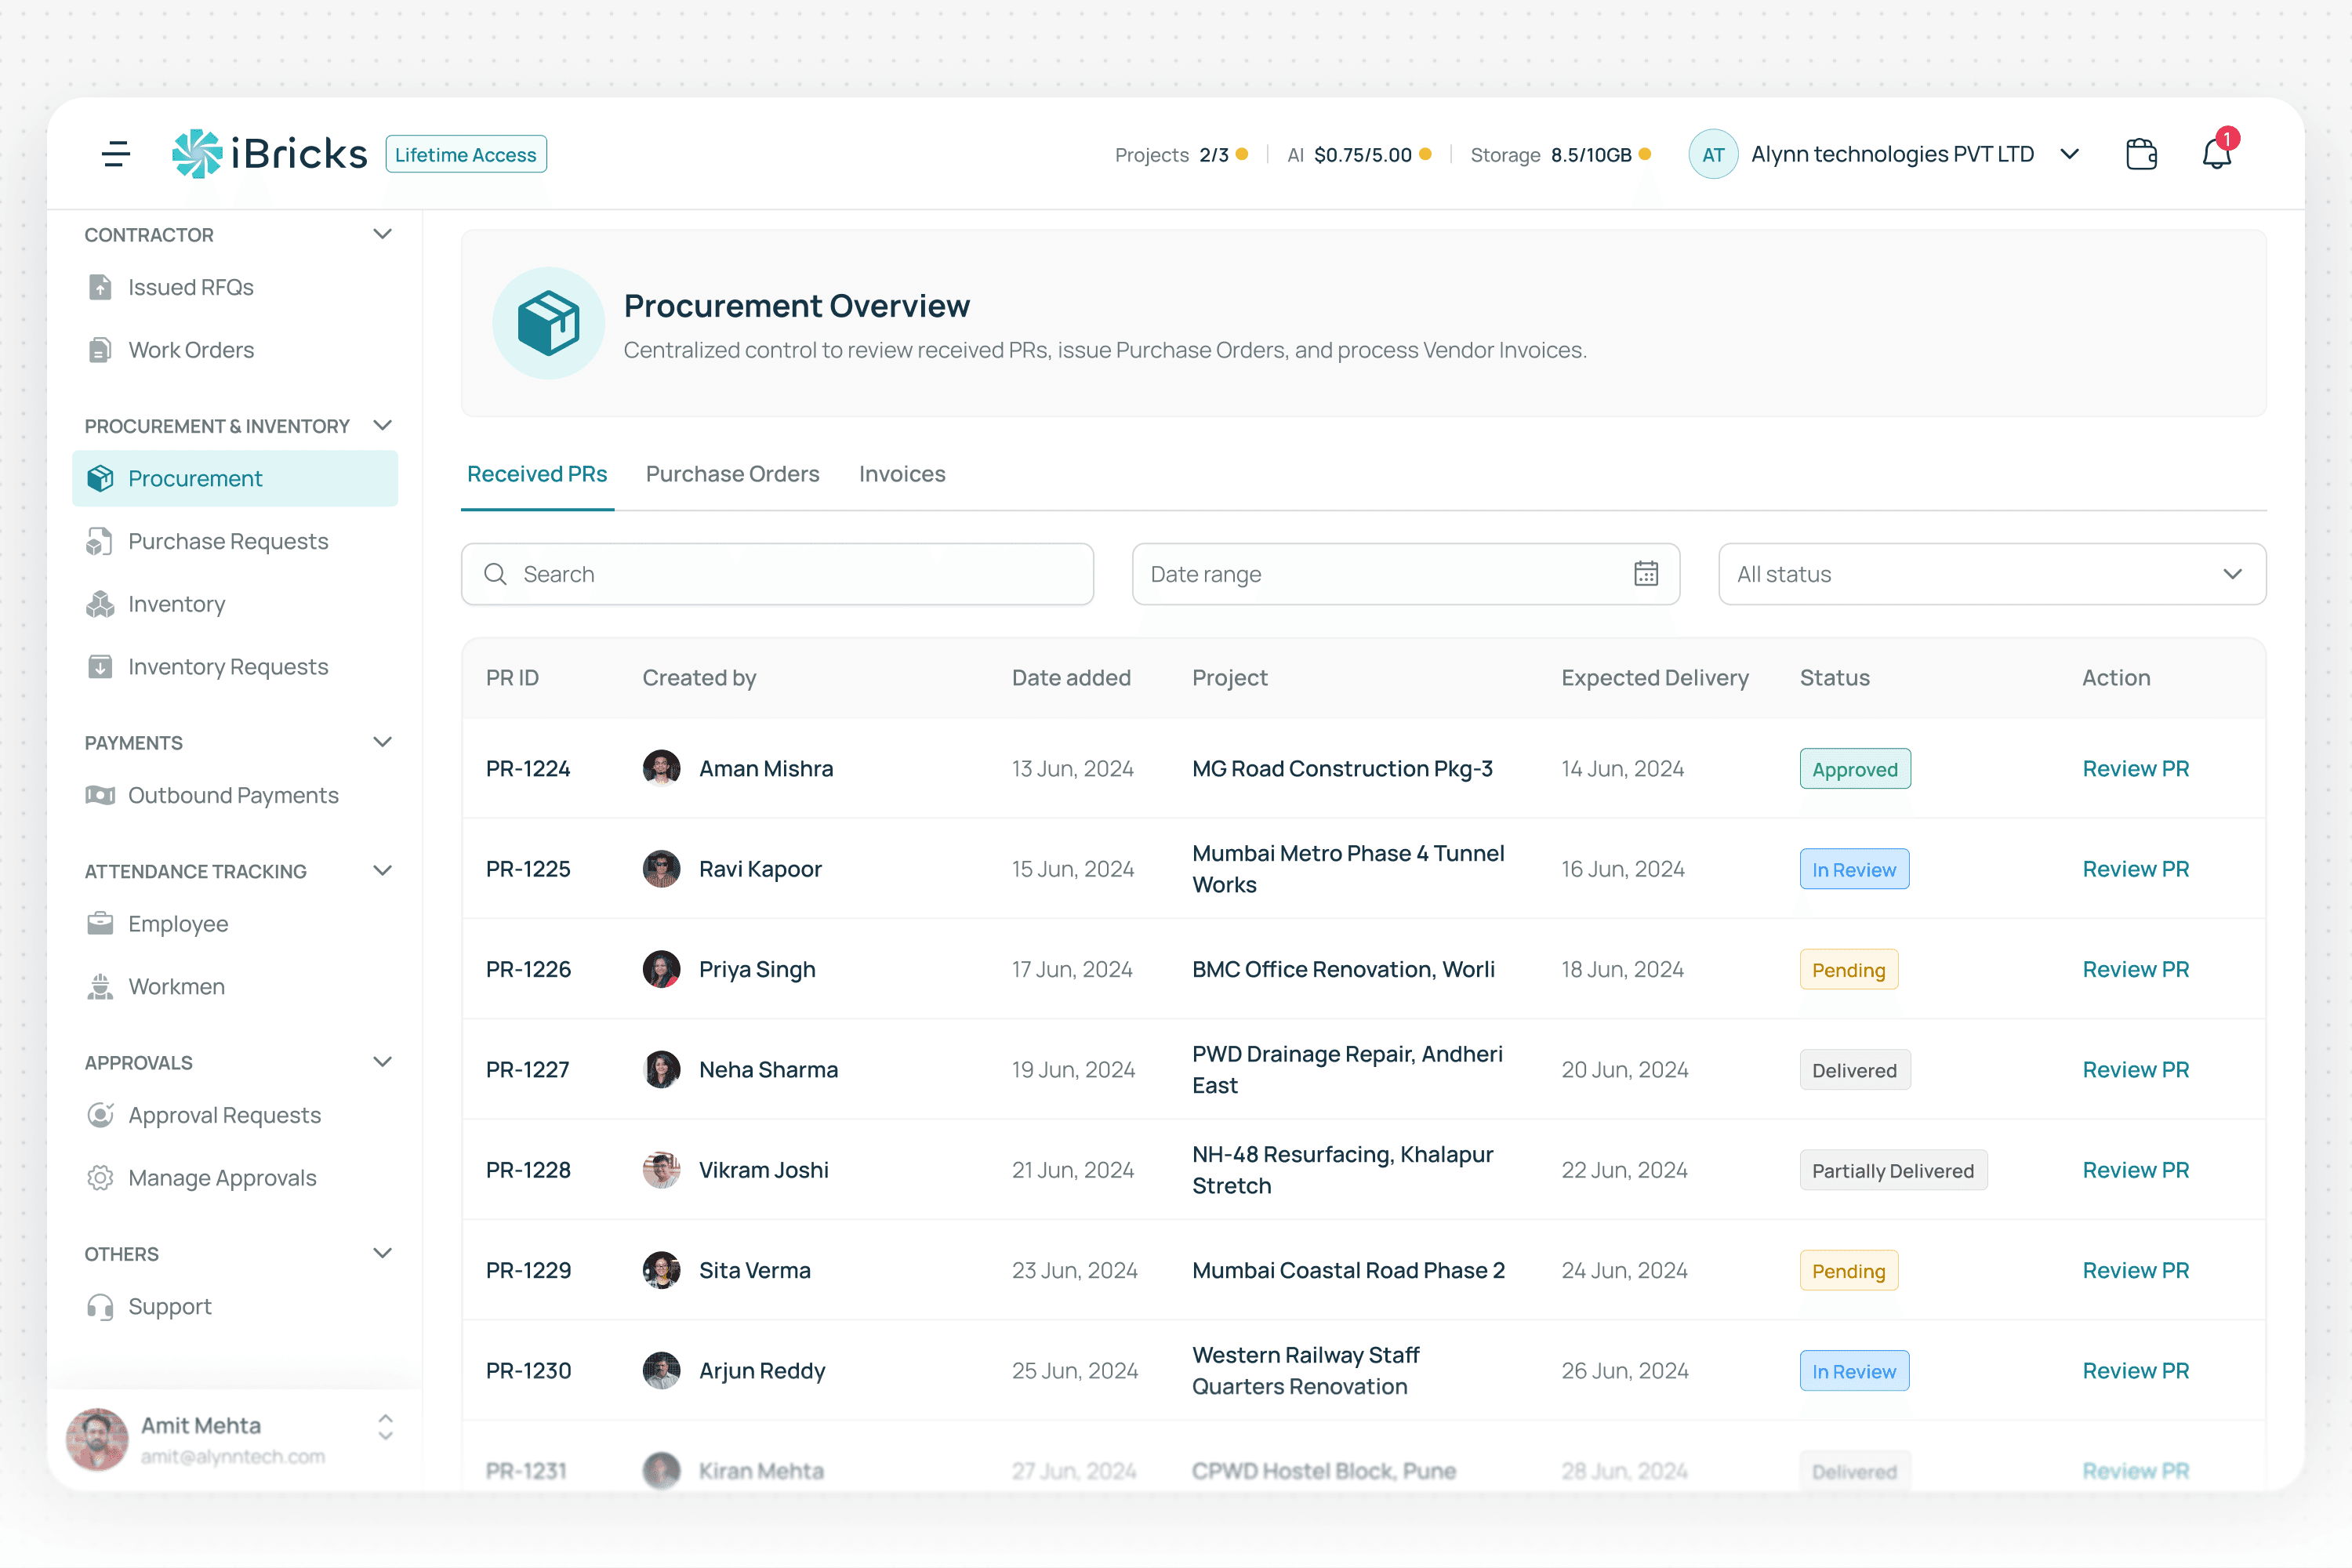Open the wallet icon in header
The width and height of the screenshot is (2352, 1568).
[x=2140, y=154]
